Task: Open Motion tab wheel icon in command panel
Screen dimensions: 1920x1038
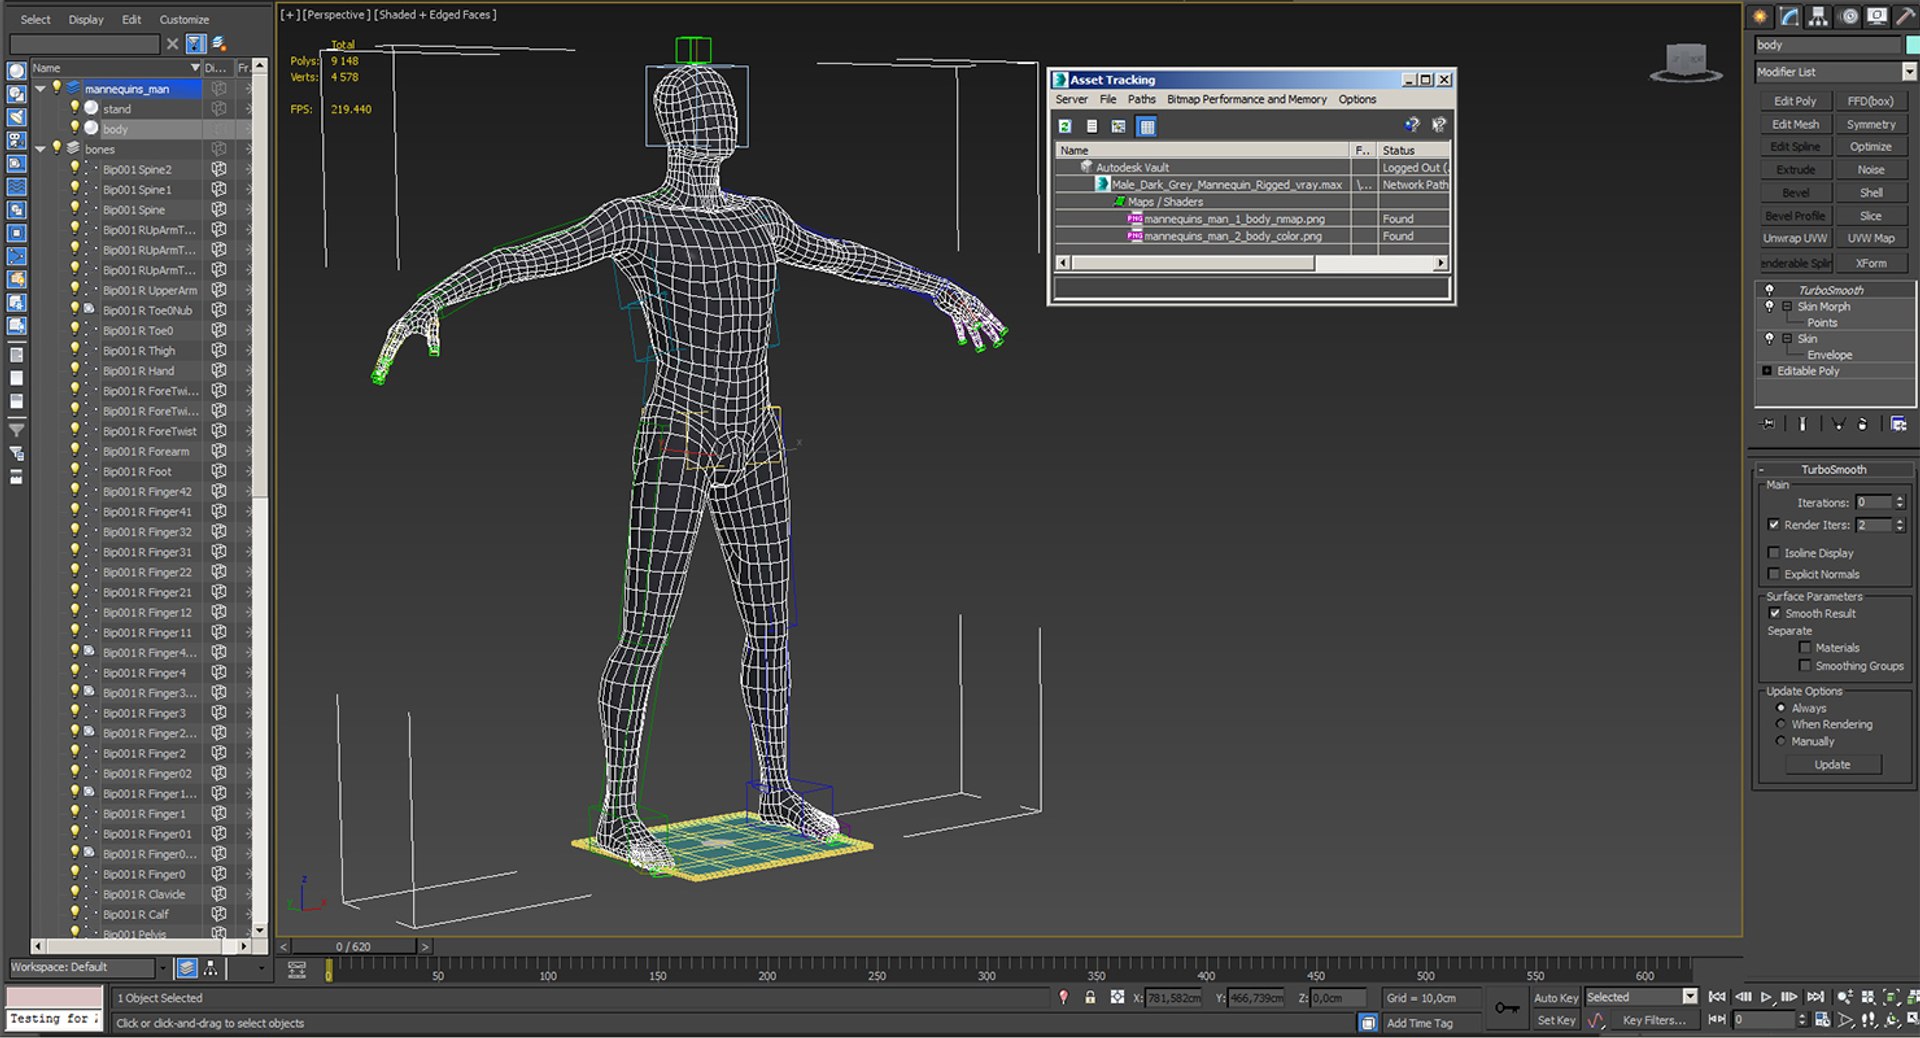Action: (1849, 16)
